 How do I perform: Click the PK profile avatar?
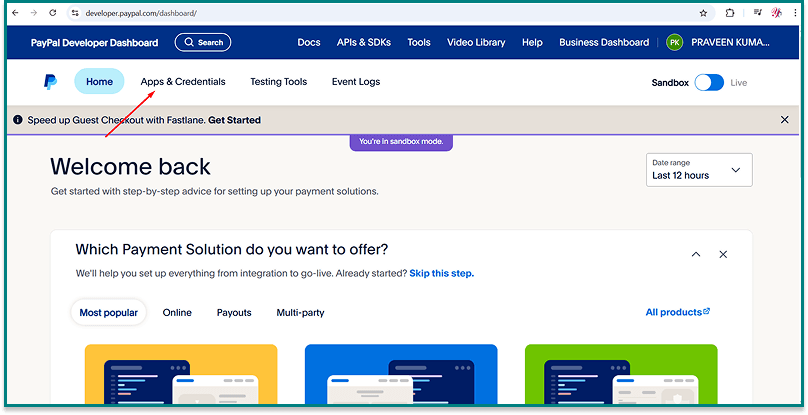[675, 42]
